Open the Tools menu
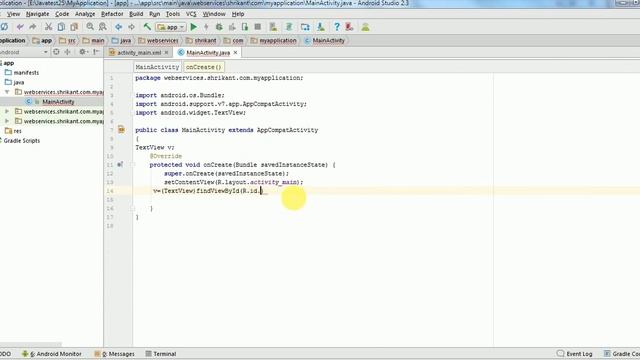The height and width of the screenshot is (360, 640). pos(173,14)
